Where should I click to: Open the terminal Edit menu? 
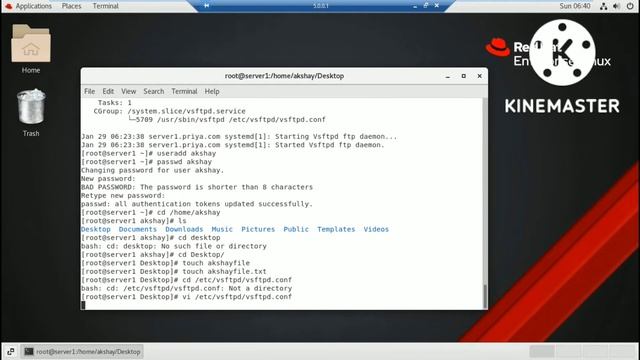tap(108, 91)
